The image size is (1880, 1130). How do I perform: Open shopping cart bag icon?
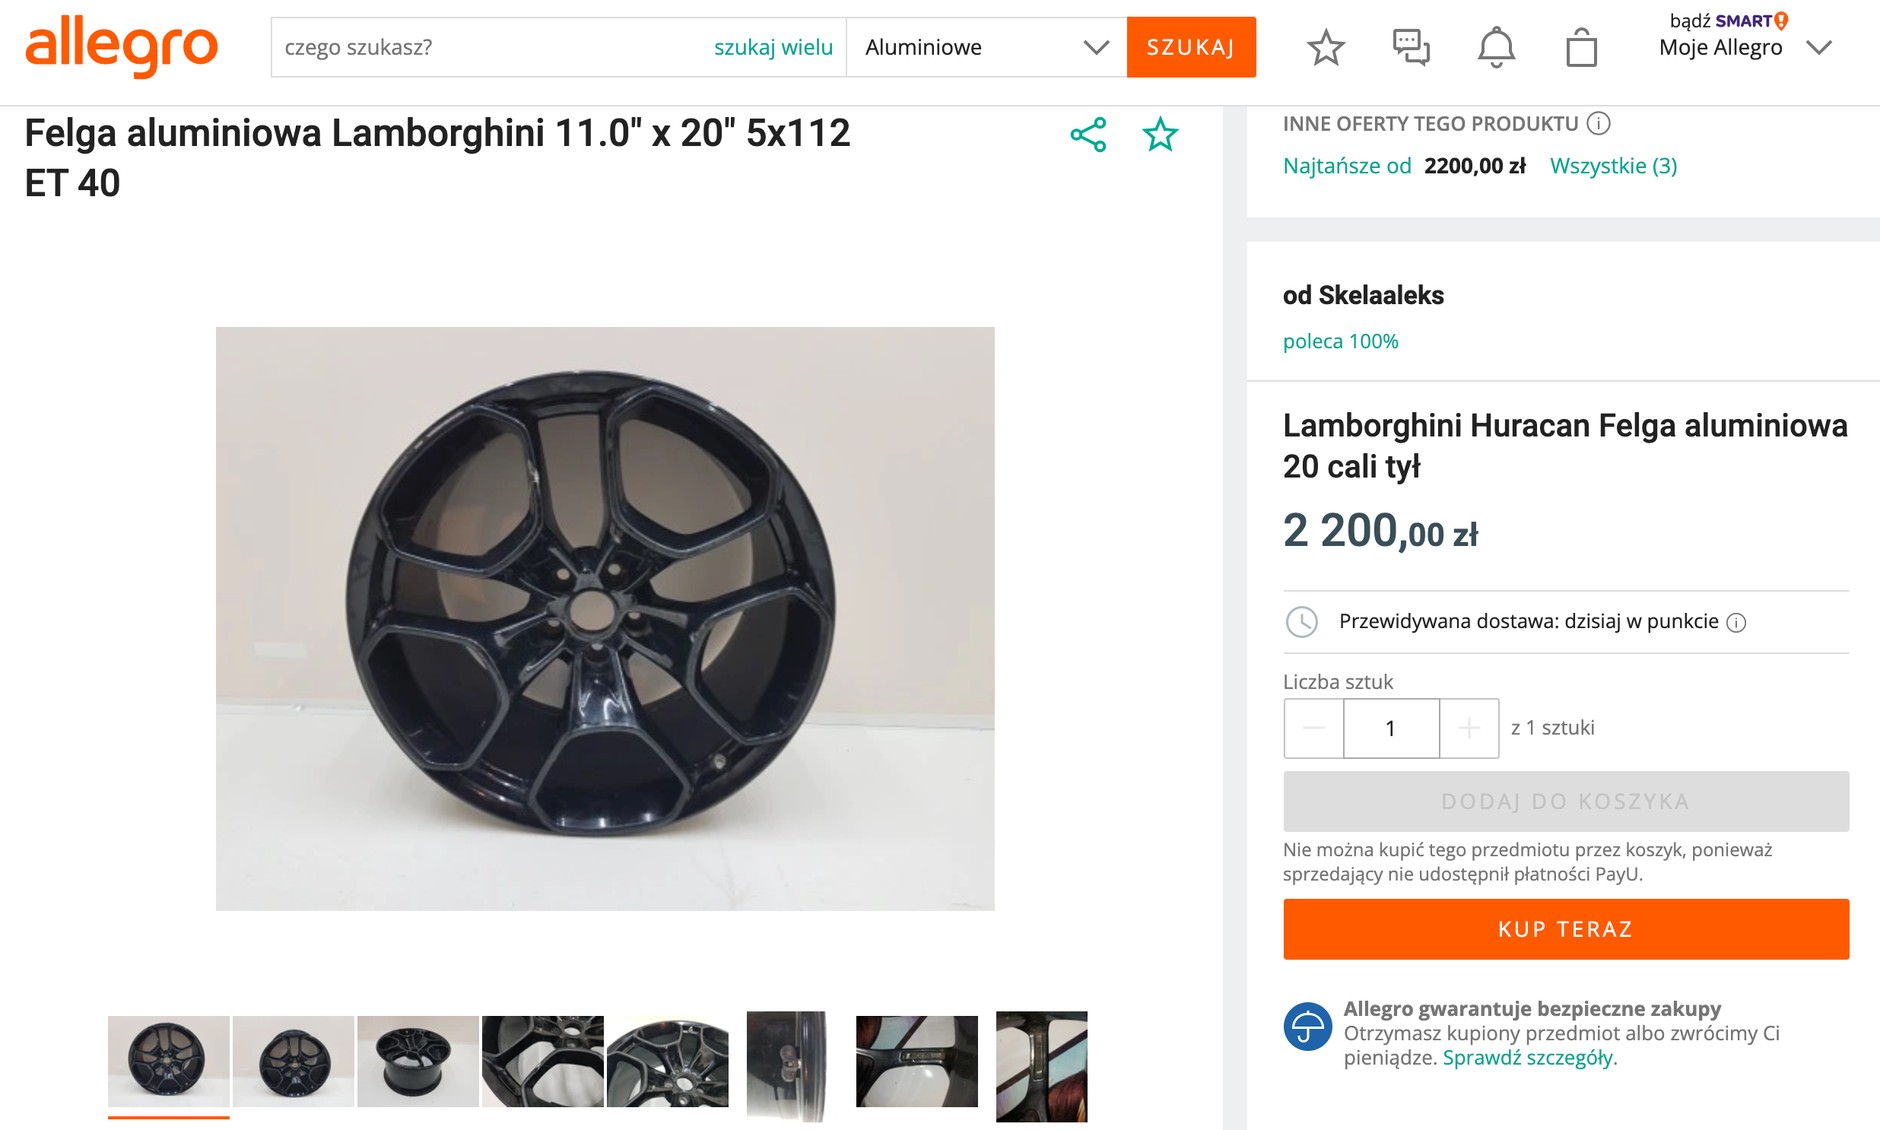pos(1581,47)
